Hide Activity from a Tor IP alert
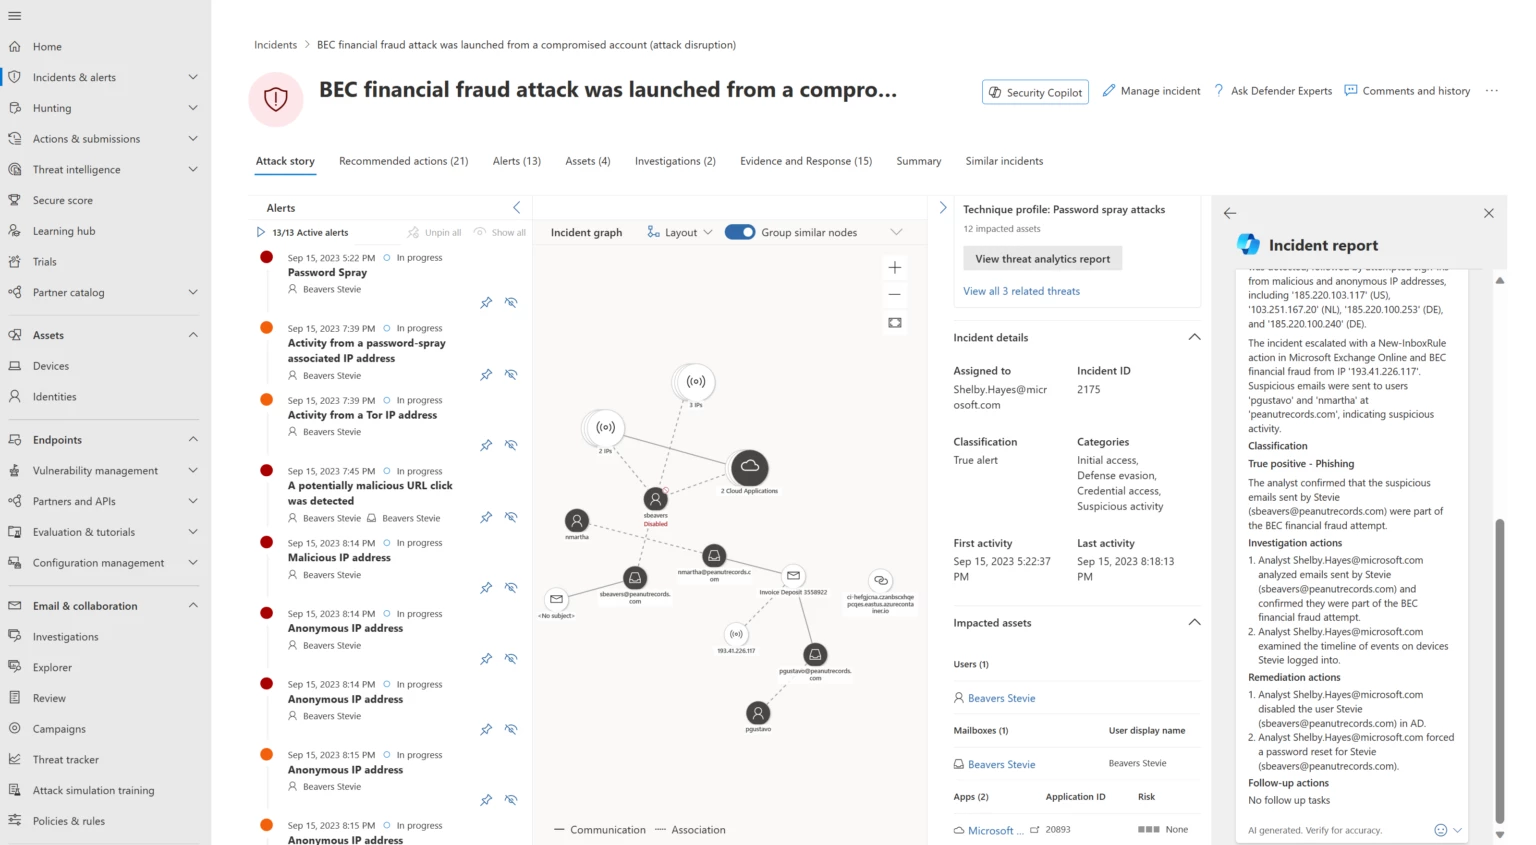 click(x=511, y=445)
